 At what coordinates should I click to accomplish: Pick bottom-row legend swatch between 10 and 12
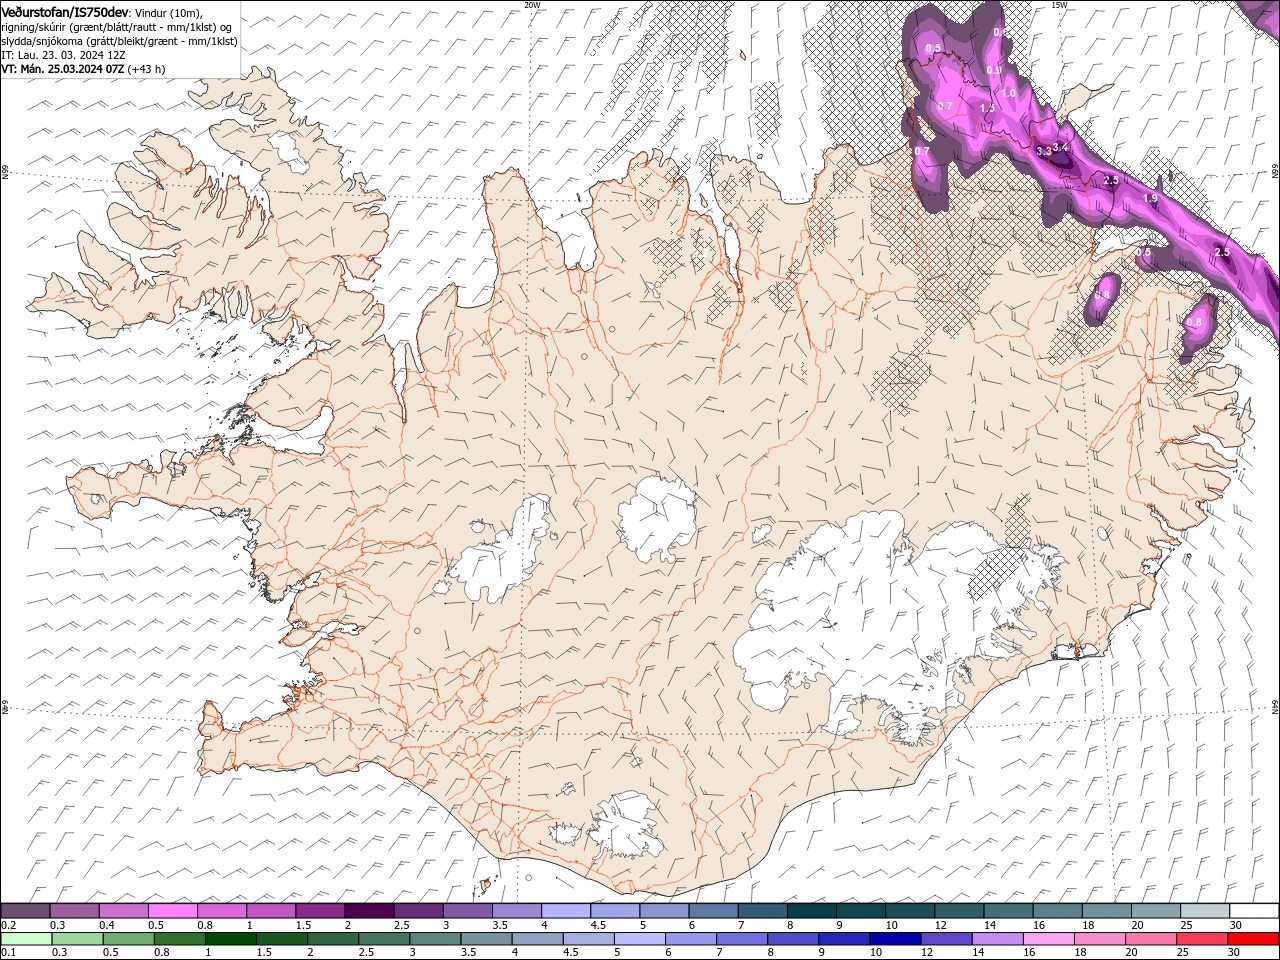pos(895,939)
